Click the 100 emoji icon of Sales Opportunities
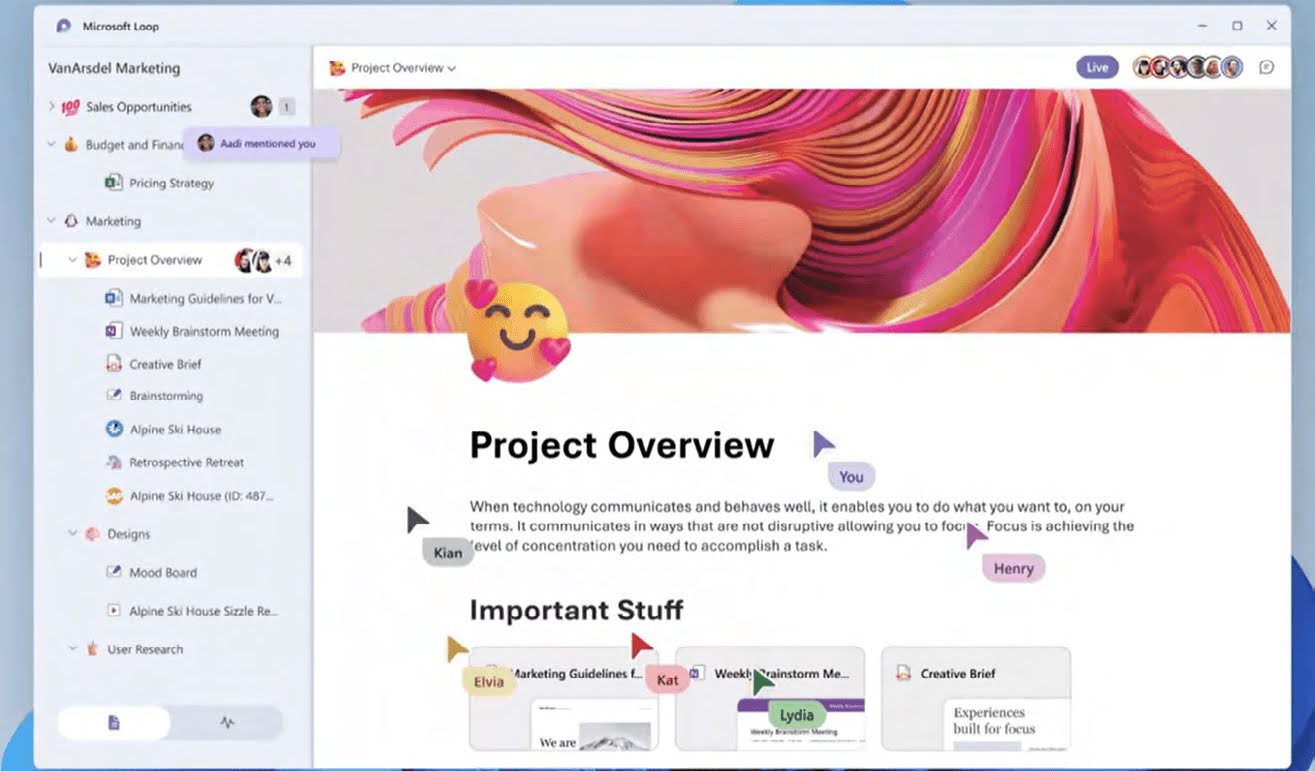The image size is (1315, 771). pyautogui.click(x=71, y=107)
